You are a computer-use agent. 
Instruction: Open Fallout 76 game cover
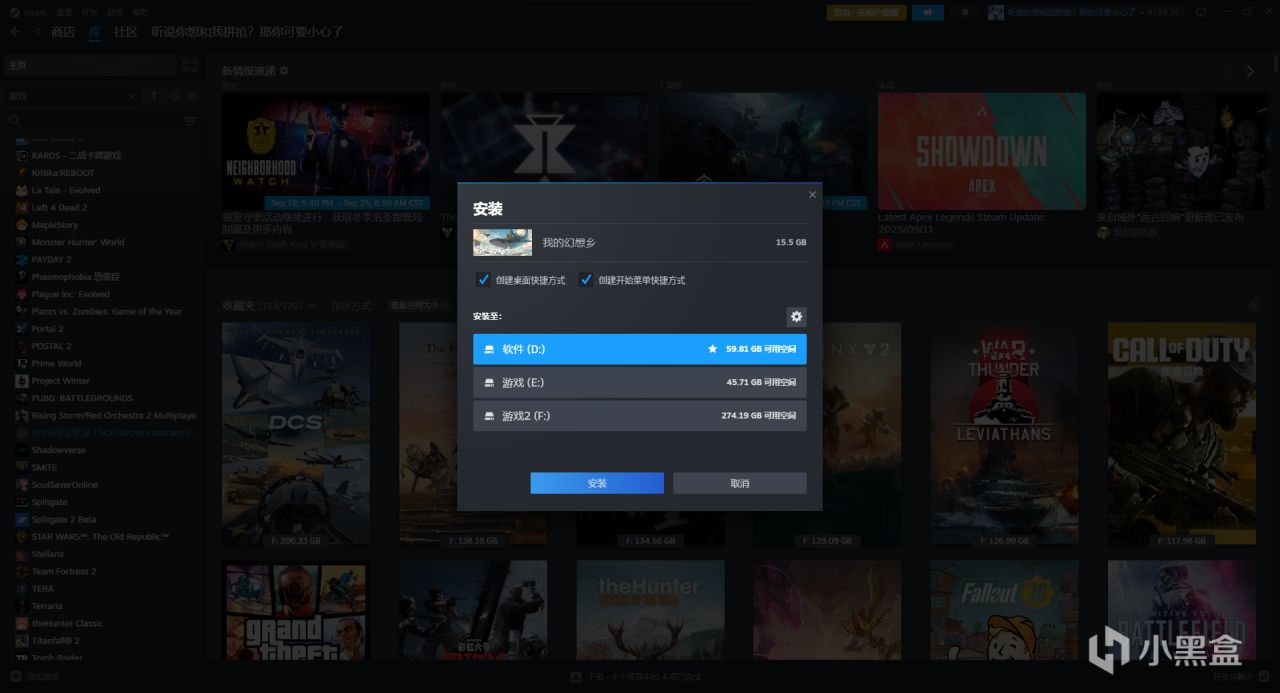1005,610
